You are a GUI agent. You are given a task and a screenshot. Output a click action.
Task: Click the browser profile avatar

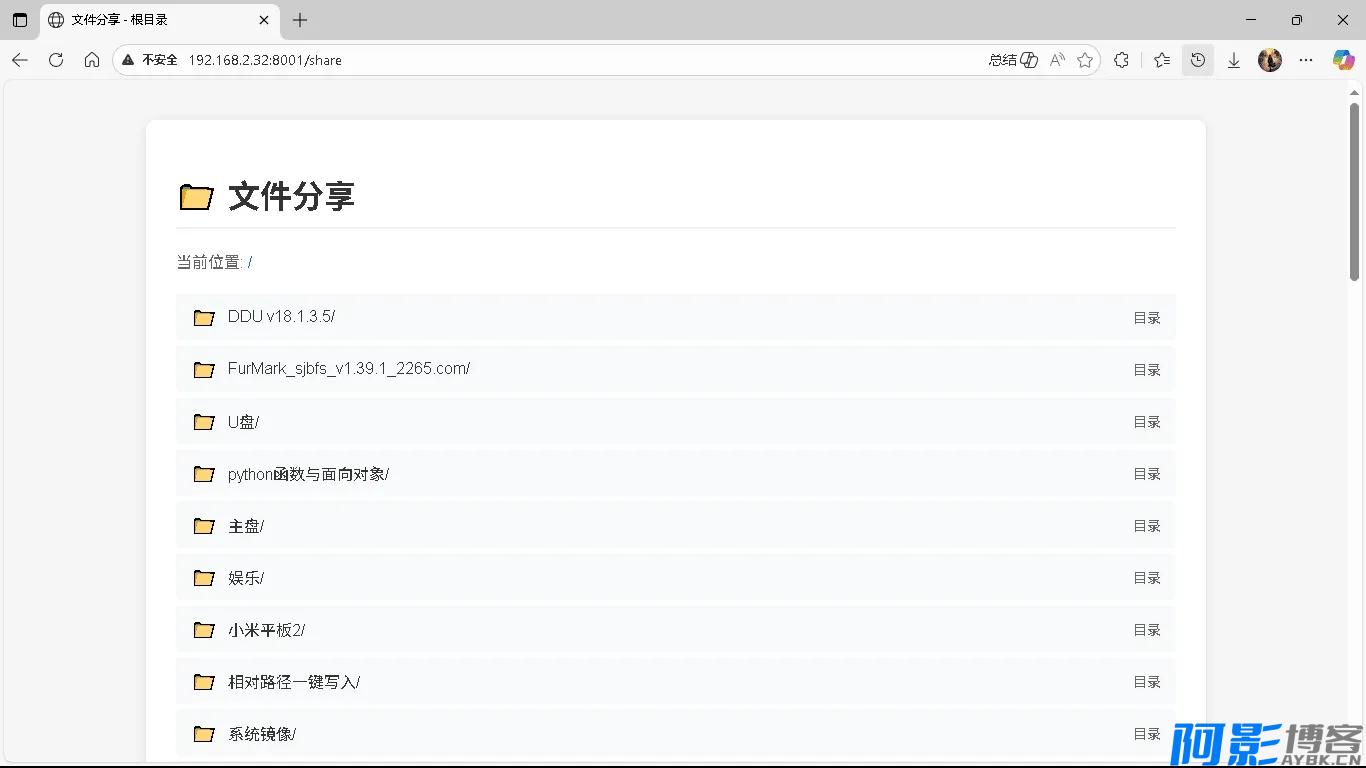pos(1269,60)
